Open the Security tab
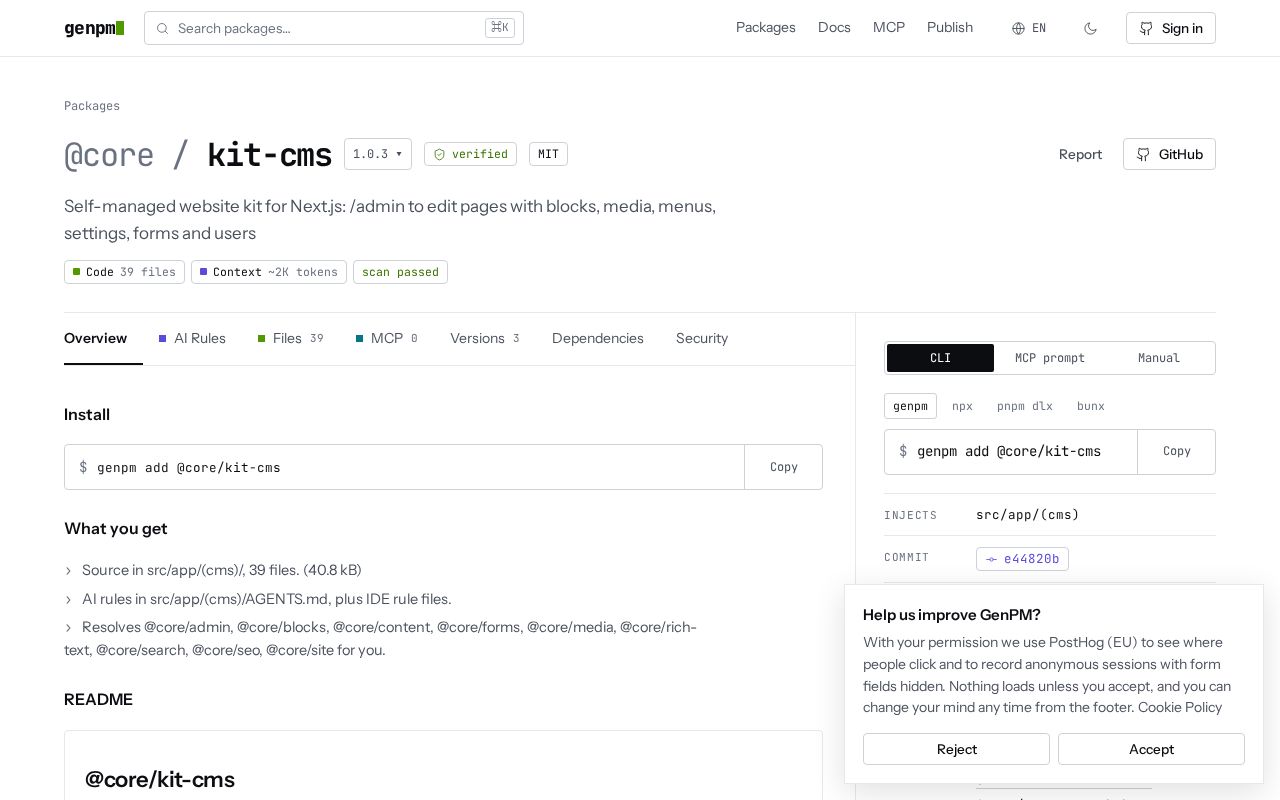Viewport: 1280px width, 800px height. (702, 339)
